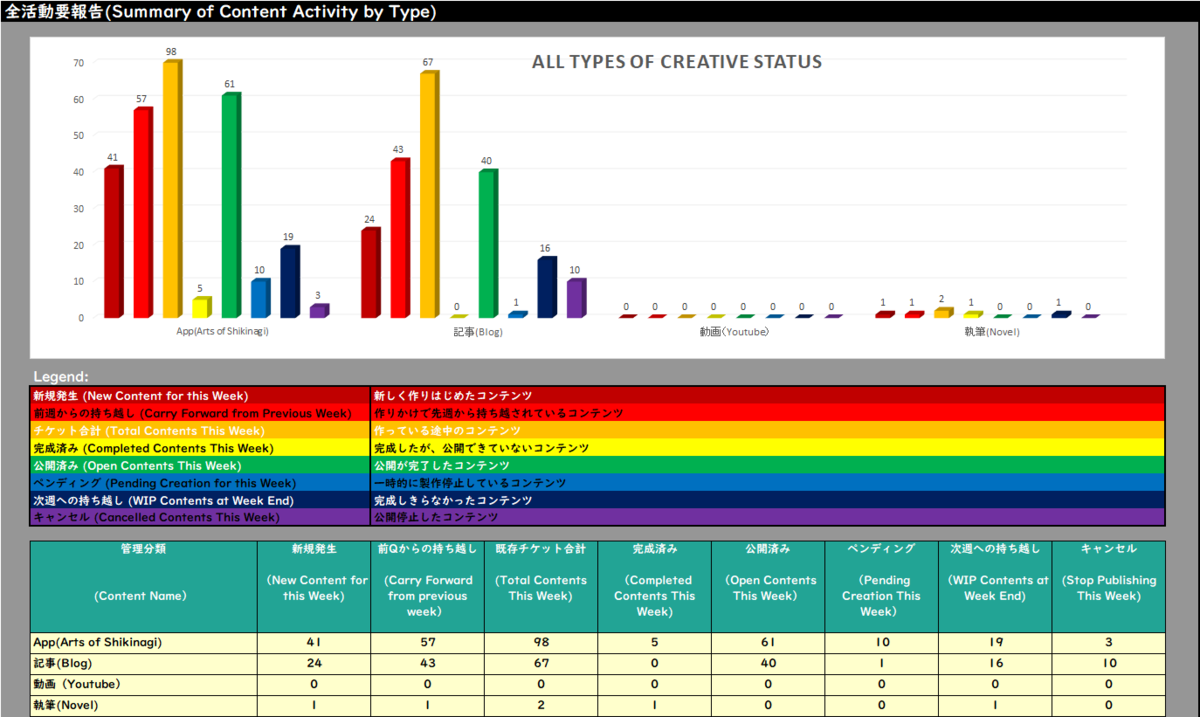Select the green App bar labeled 61

click(231, 206)
